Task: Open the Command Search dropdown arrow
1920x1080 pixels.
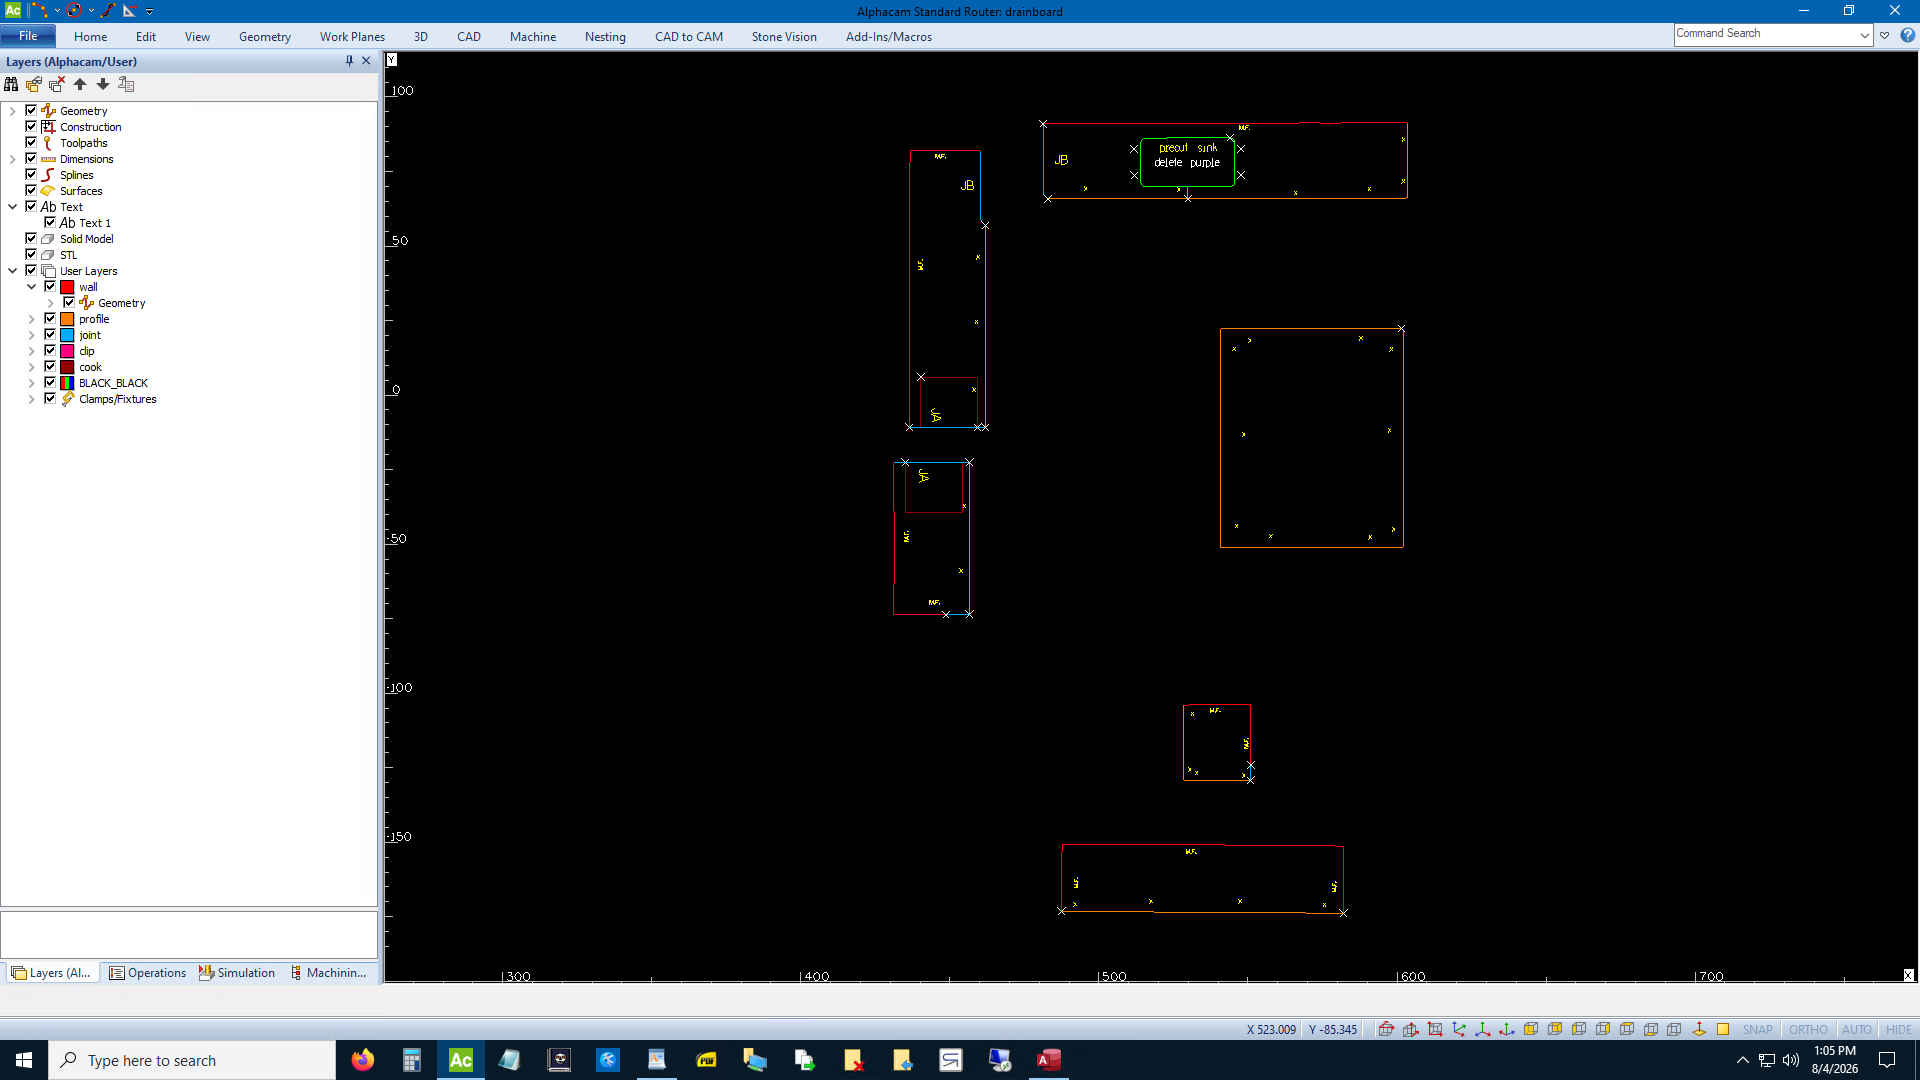Action: [x=1865, y=35]
